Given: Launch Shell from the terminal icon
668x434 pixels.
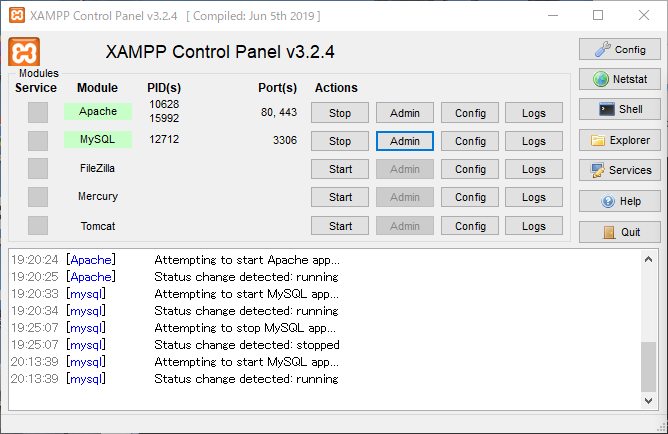Looking at the screenshot, I should [619, 110].
